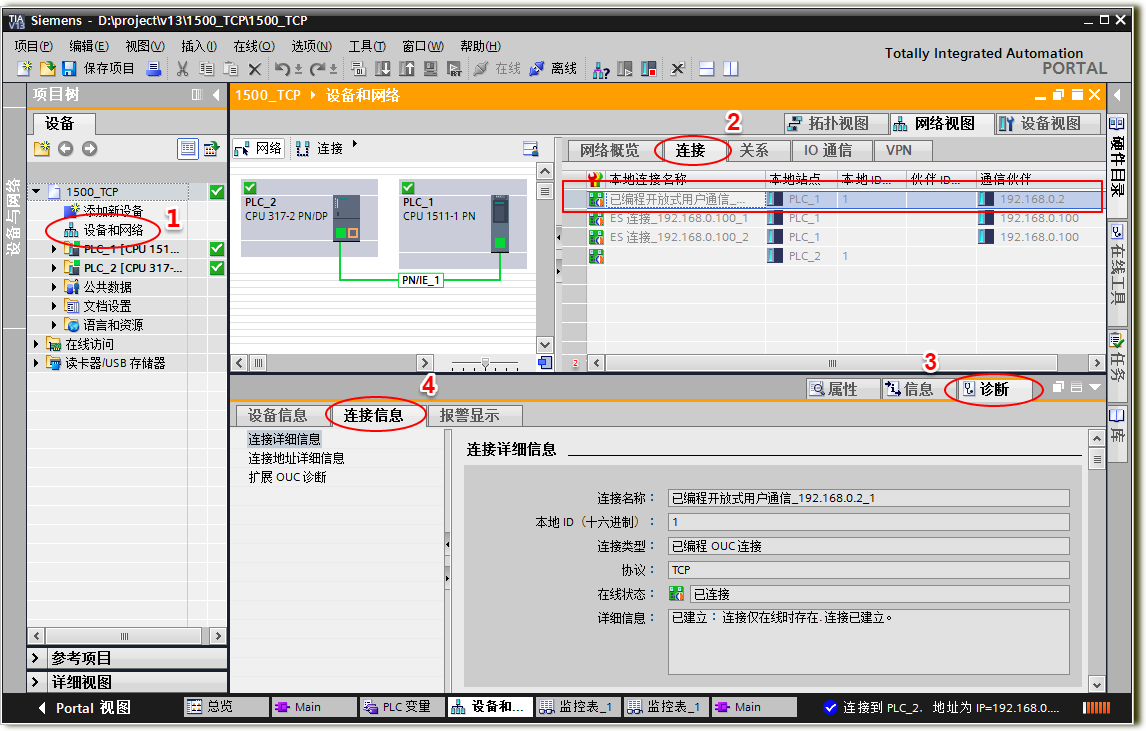Viewport: 1146px width, 731px height.
Task: Open 扩展 OUC 诊断 section
Action: tap(287, 477)
